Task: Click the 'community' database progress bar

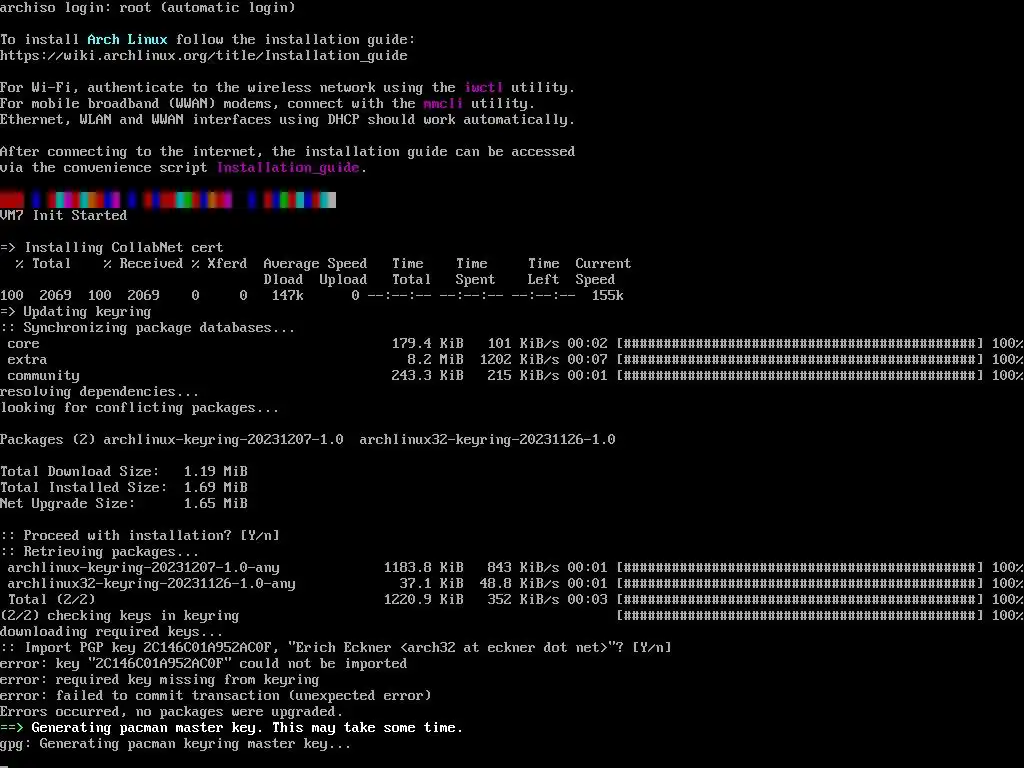Action: 800,376
